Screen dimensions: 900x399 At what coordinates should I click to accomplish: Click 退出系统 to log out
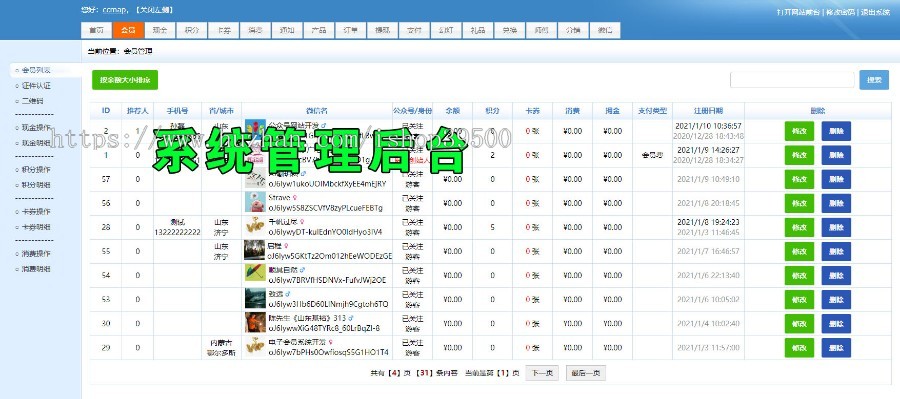(x=875, y=12)
